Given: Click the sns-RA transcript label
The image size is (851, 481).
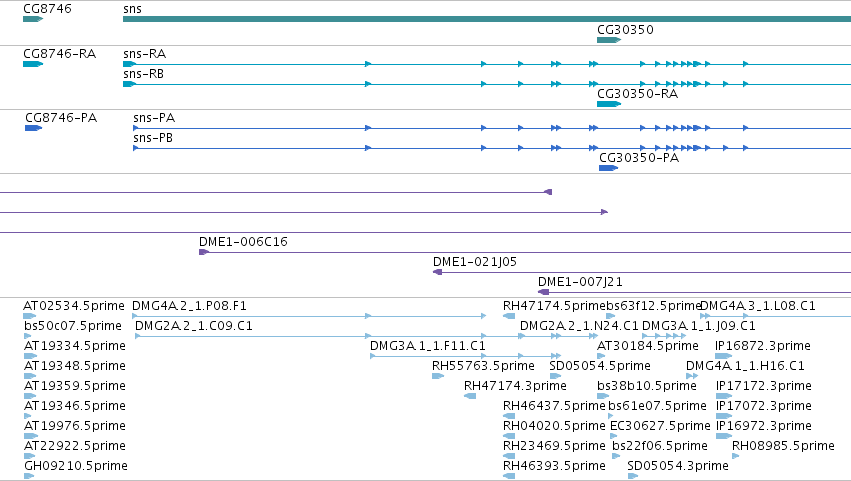Looking at the screenshot, I should (x=144, y=54).
